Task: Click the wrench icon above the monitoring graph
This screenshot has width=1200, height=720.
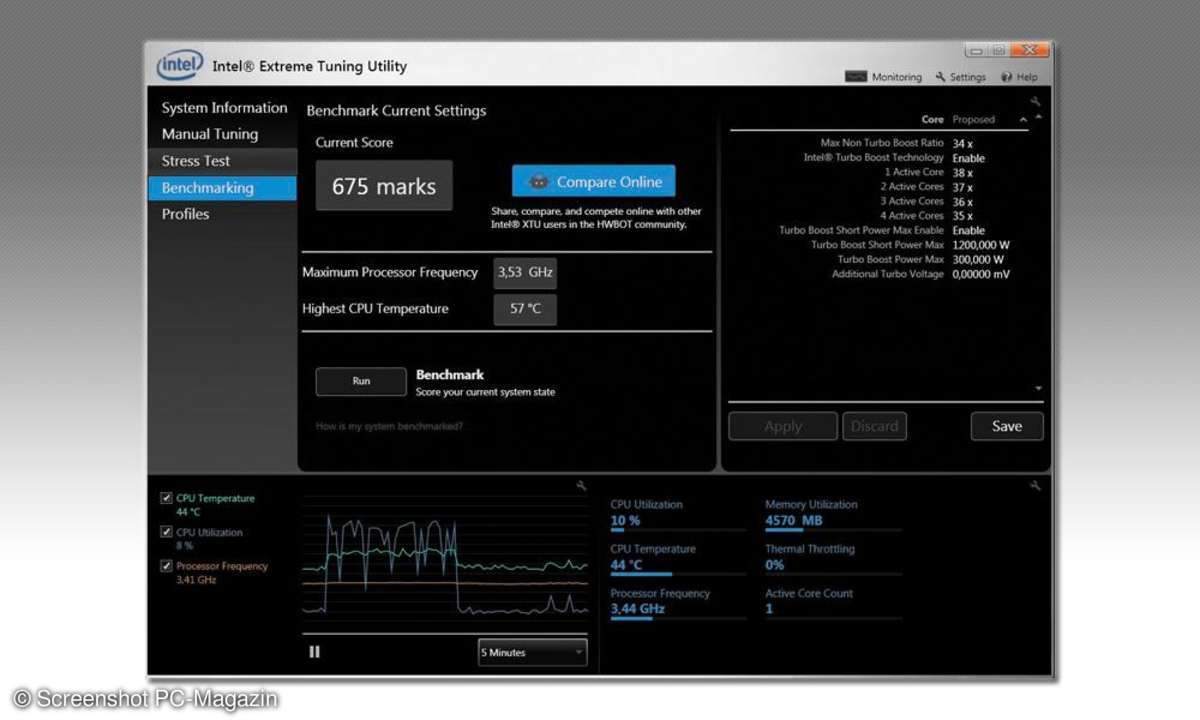Action: click(x=582, y=486)
